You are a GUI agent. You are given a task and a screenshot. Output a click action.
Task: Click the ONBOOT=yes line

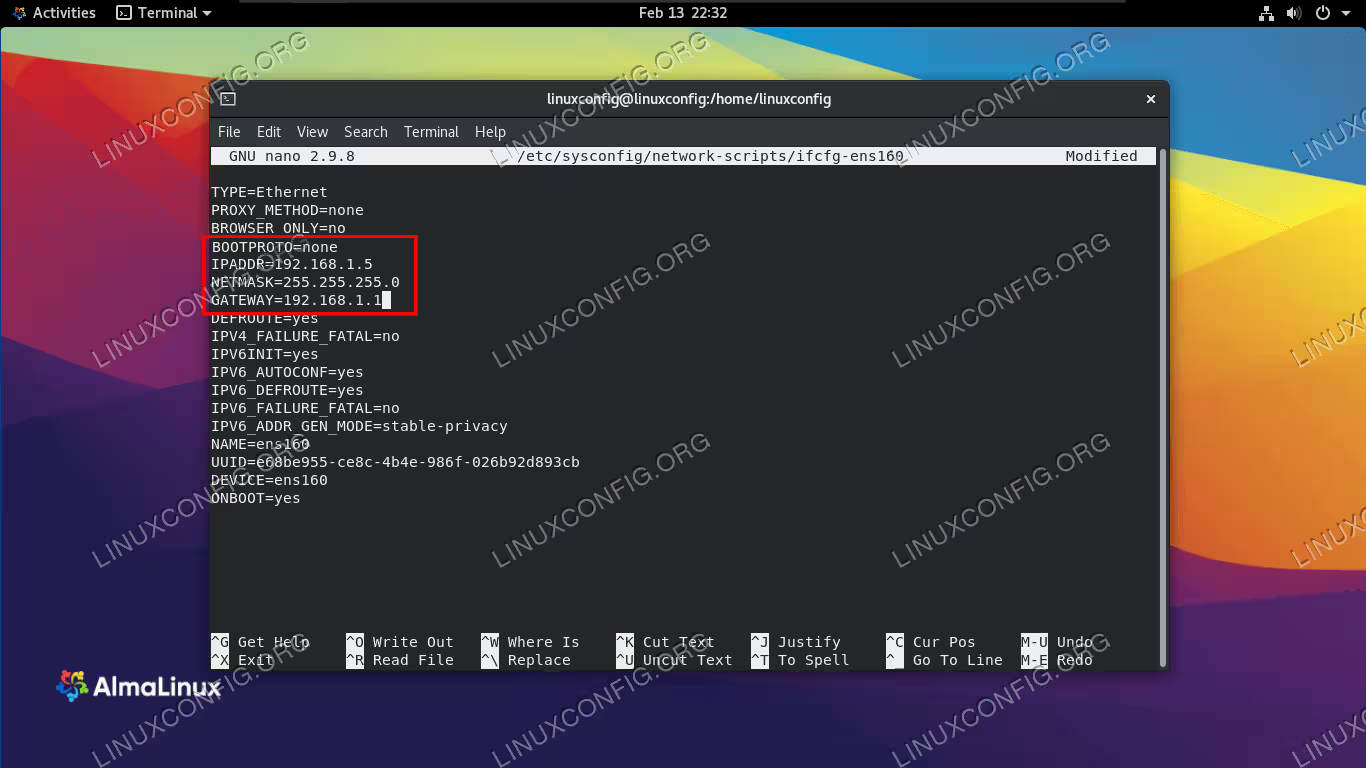tap(256, 498)
